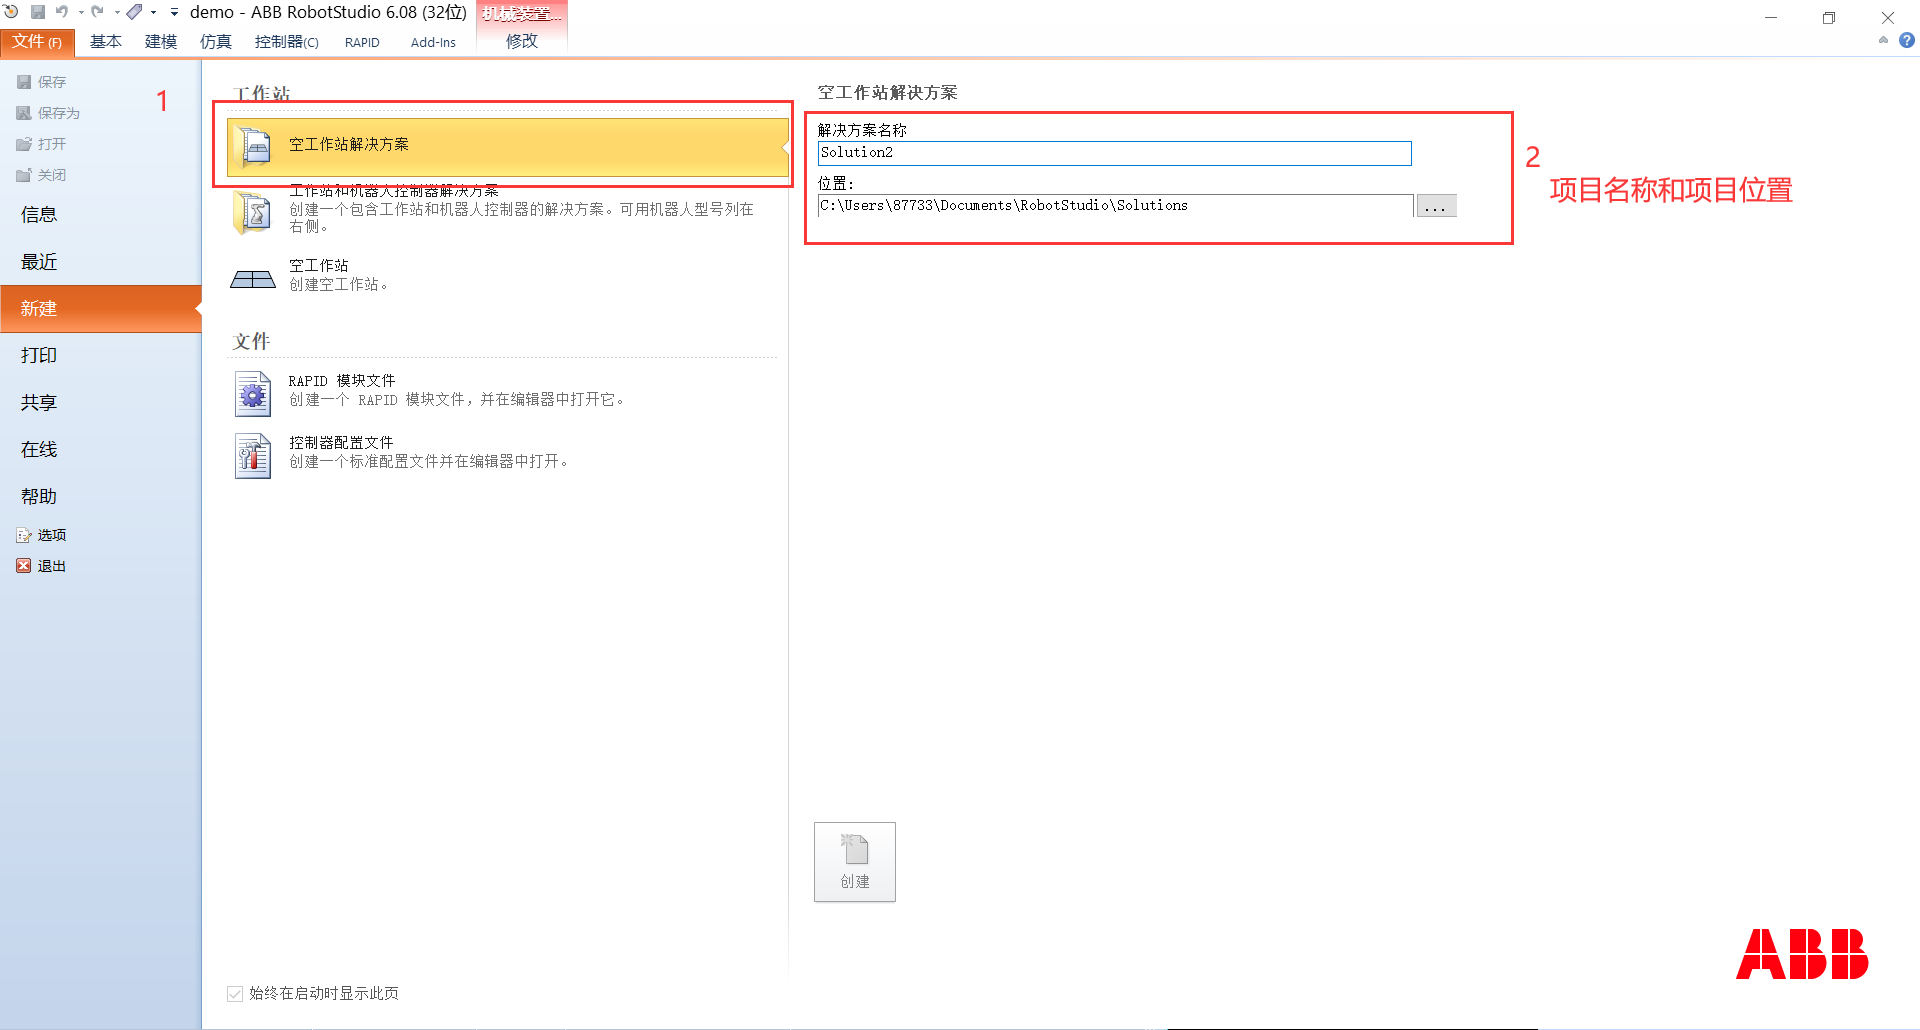Switch to the 建模 ribbon tab

[161, 42]
